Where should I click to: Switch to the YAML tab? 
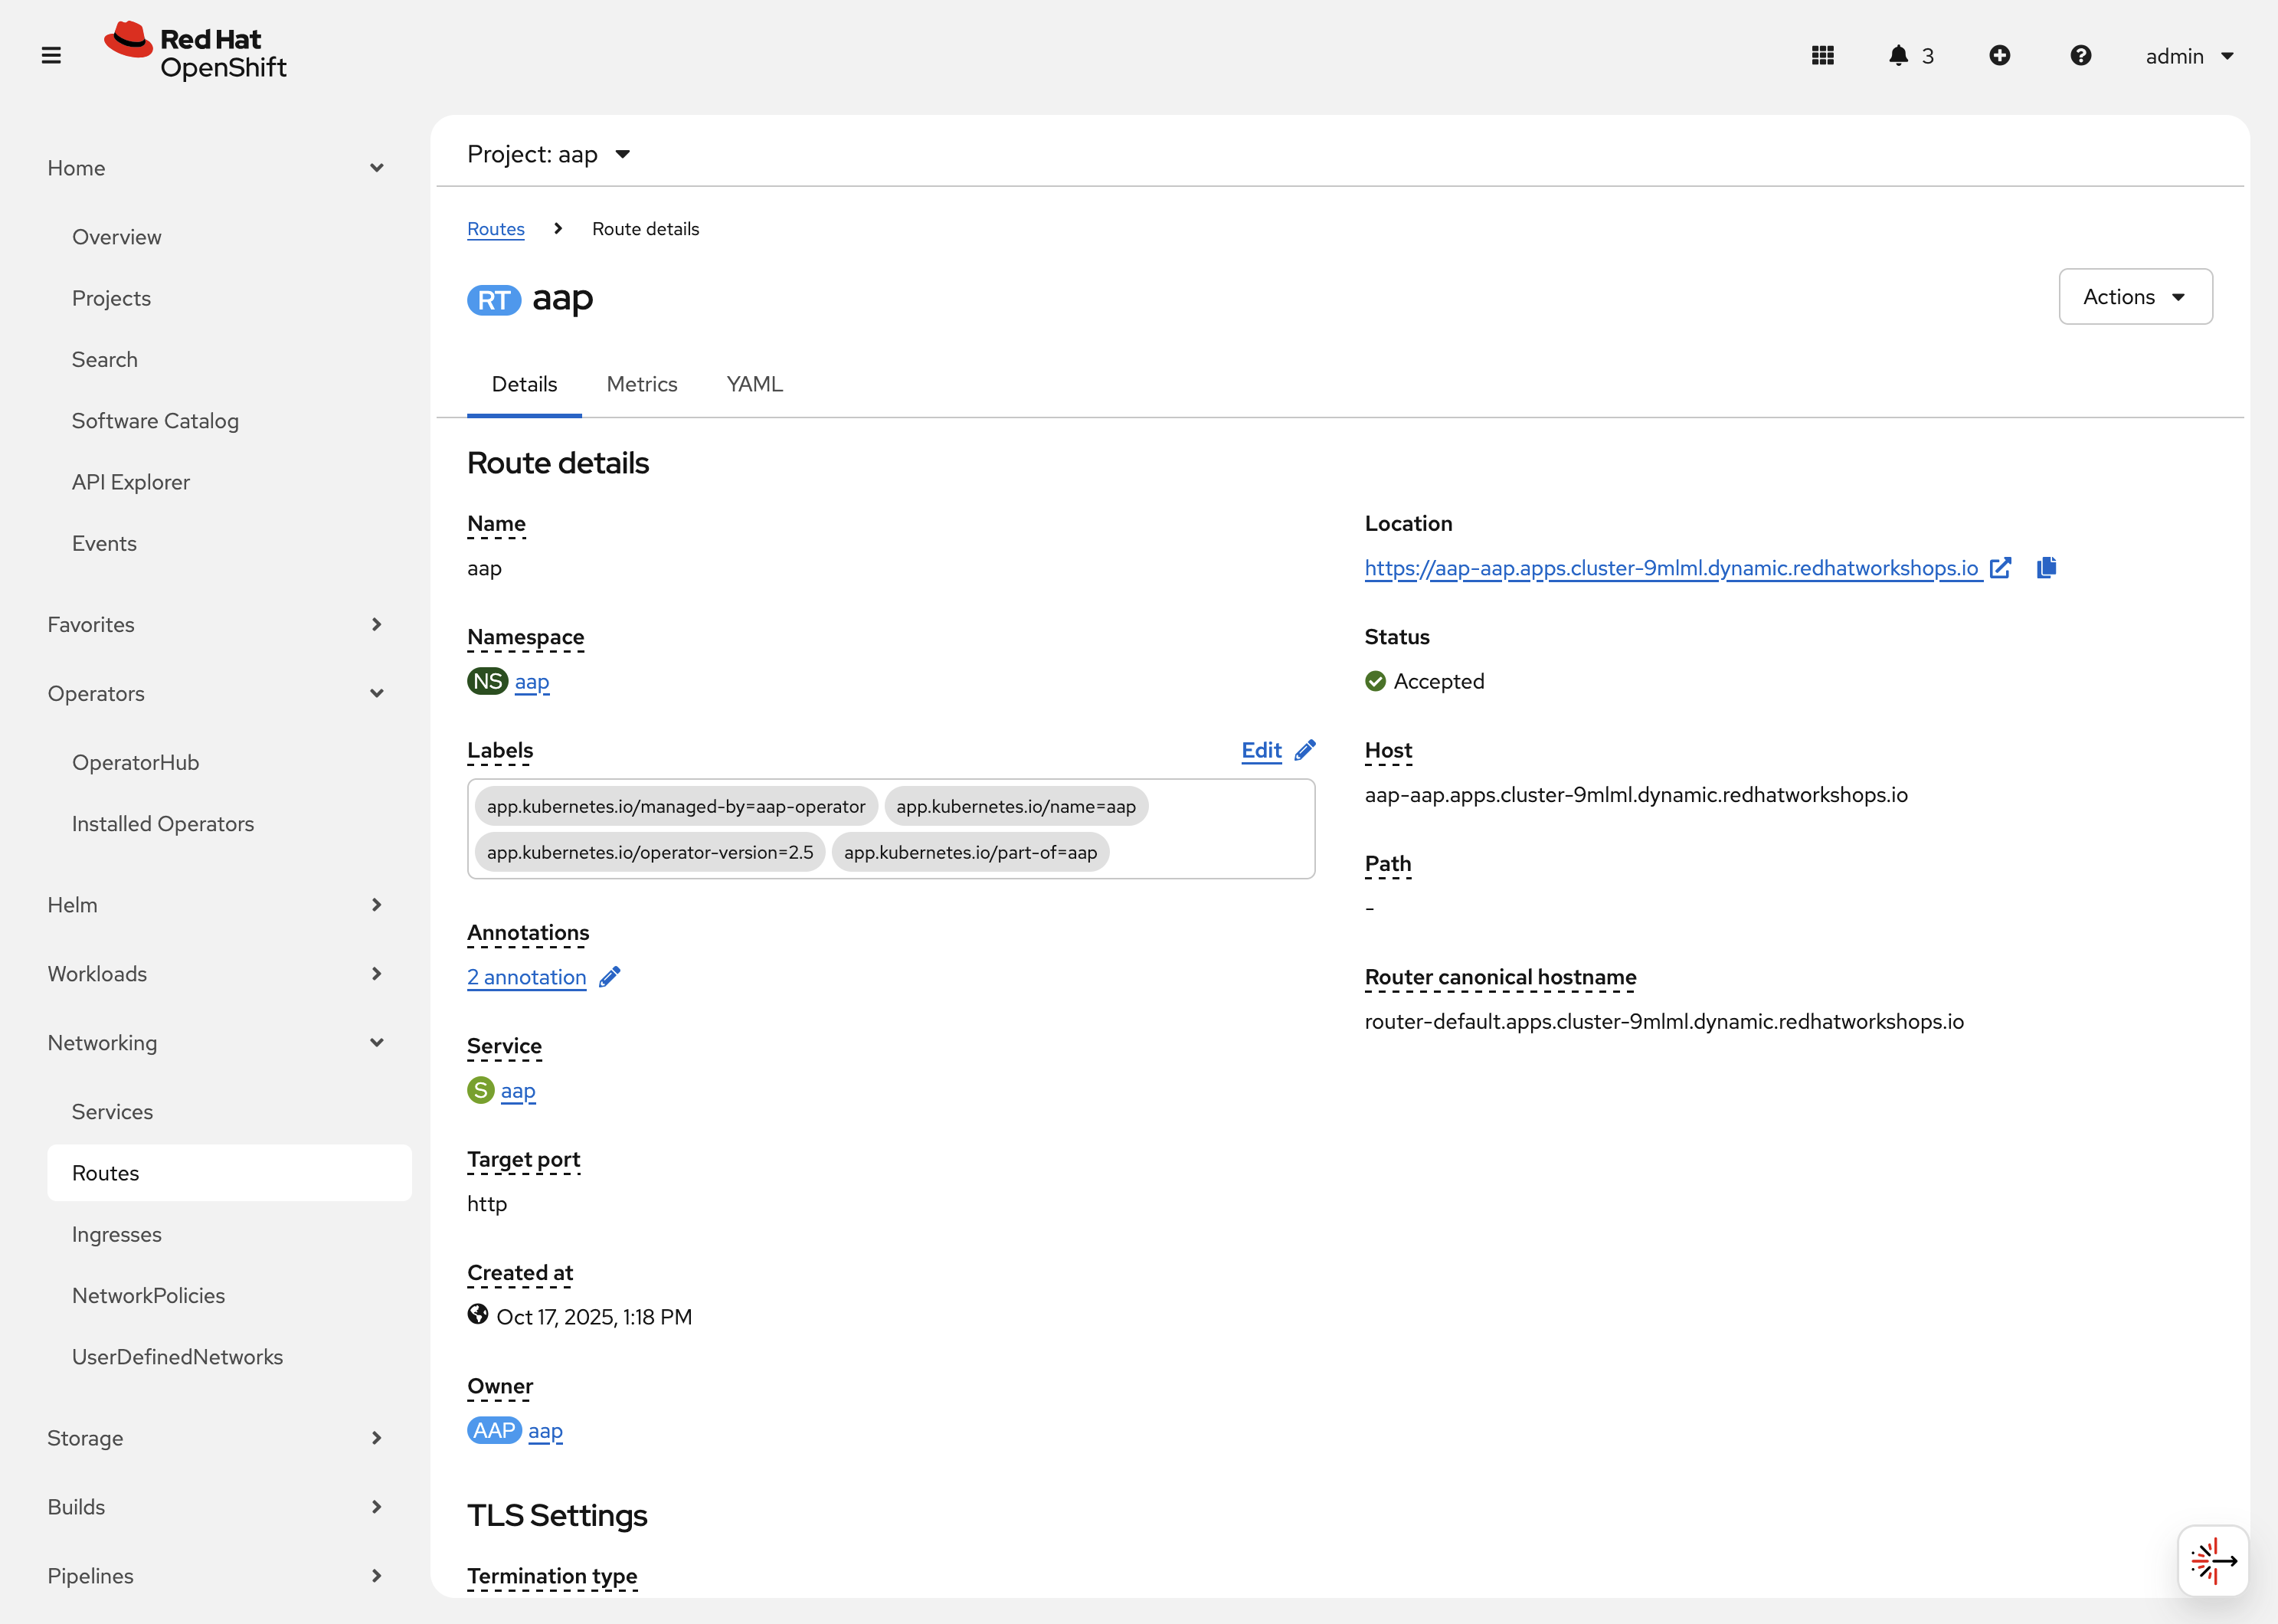tap(754, 384)
